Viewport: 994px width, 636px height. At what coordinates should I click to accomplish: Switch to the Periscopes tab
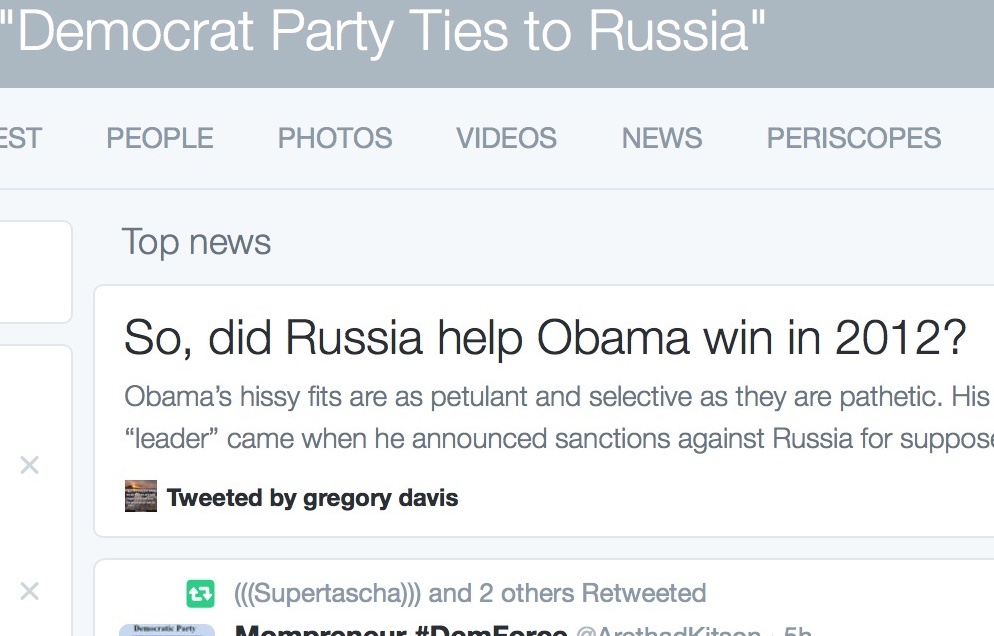(854, 138)
